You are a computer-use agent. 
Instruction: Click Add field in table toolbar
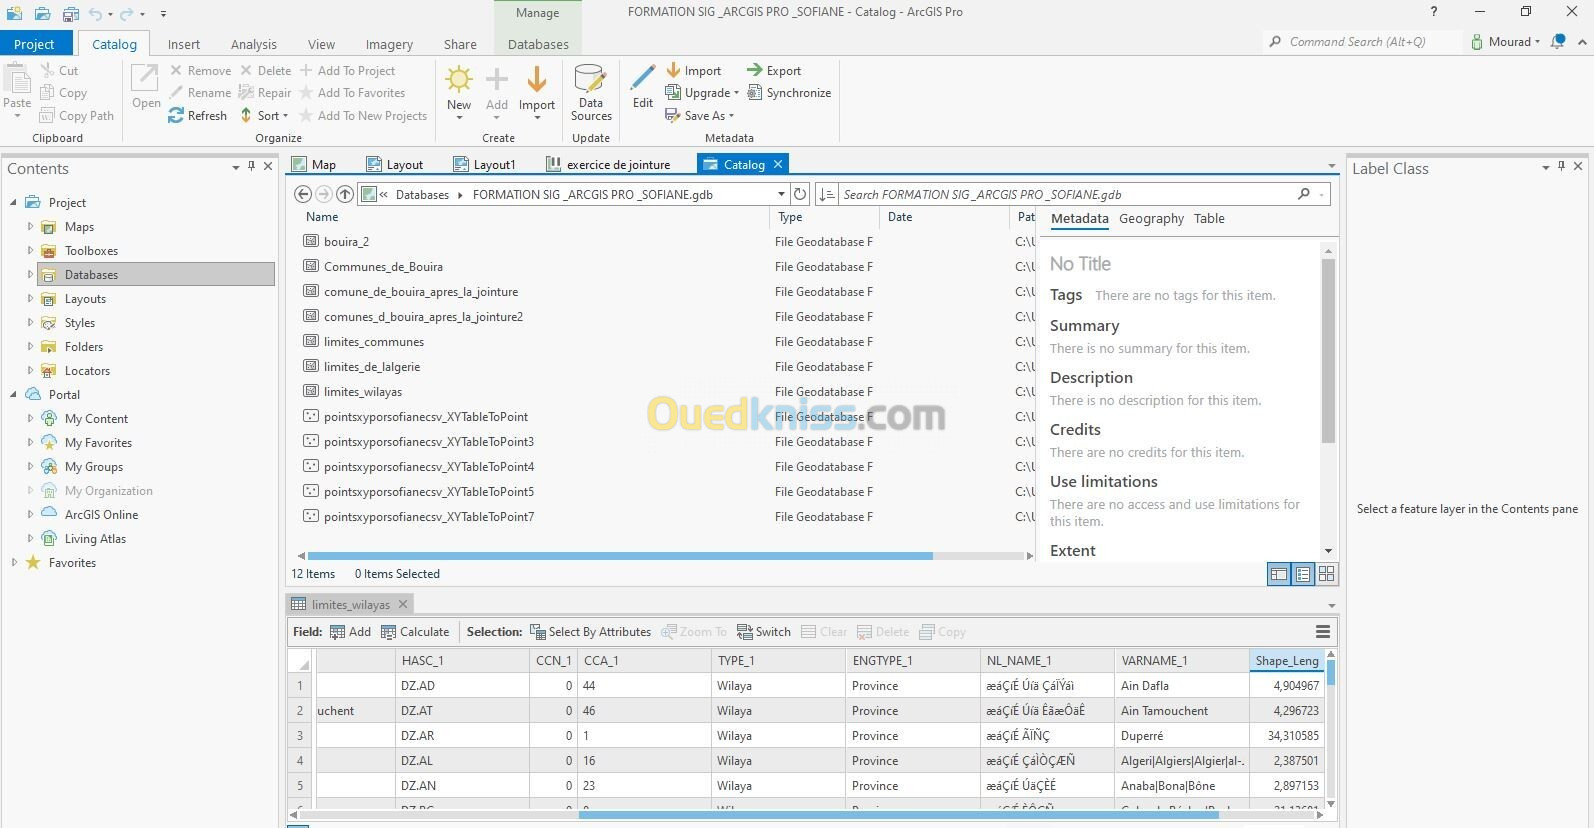coord(351,632)
